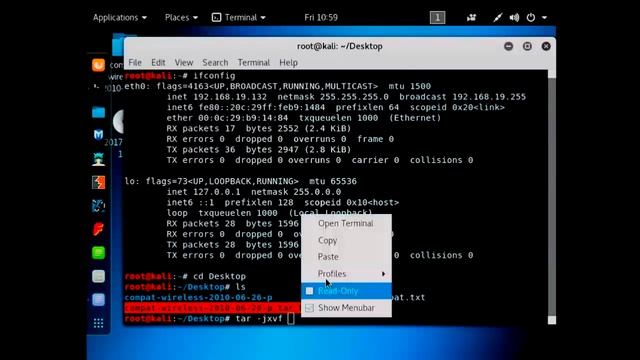This screenshot has width=640, height=360.
Task: Open the Help menu
Action: 288,62
